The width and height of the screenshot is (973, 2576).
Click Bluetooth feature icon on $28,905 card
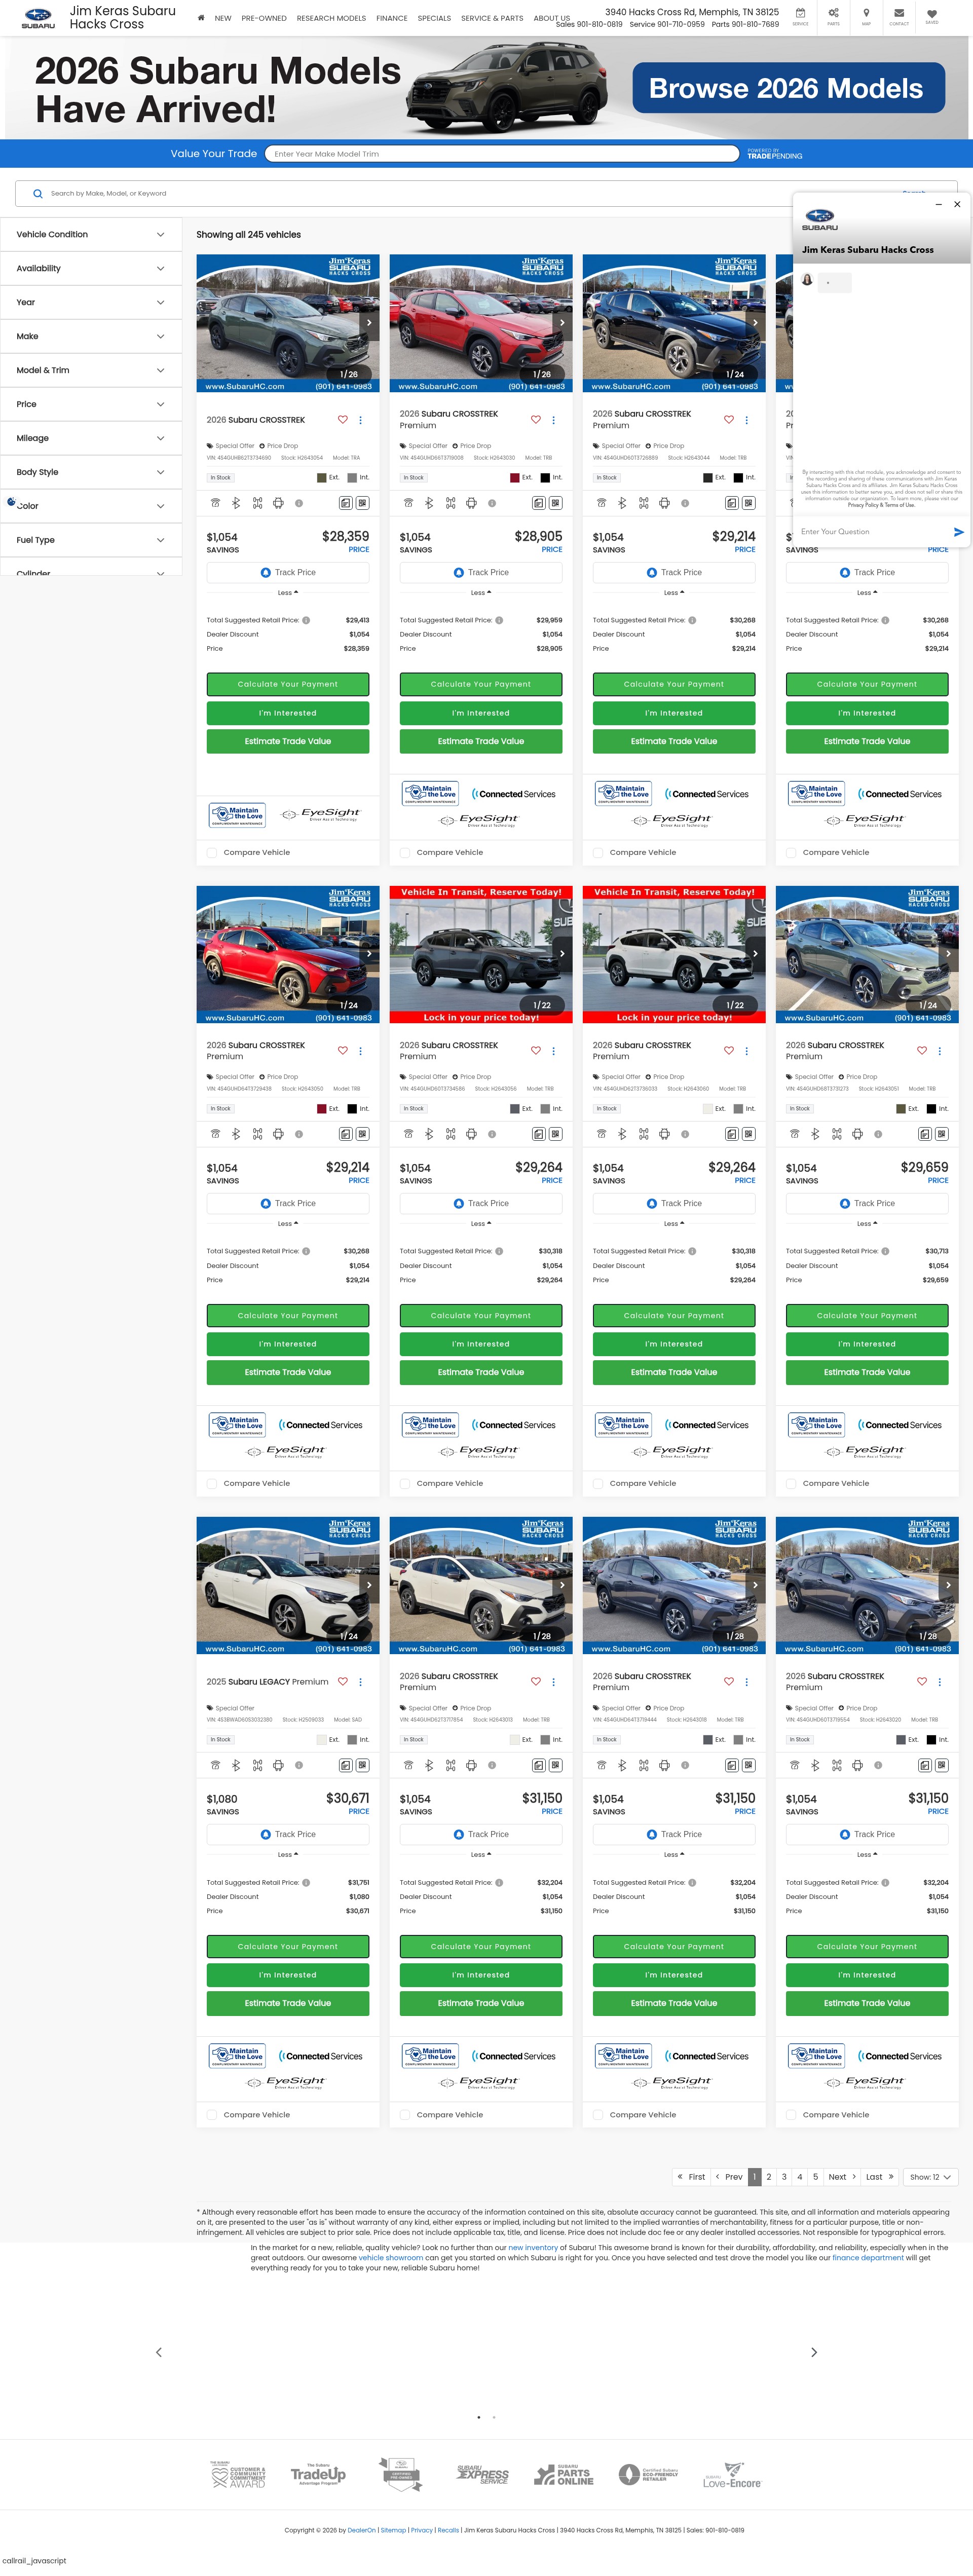pyautogui.click(x=429, y=503)
